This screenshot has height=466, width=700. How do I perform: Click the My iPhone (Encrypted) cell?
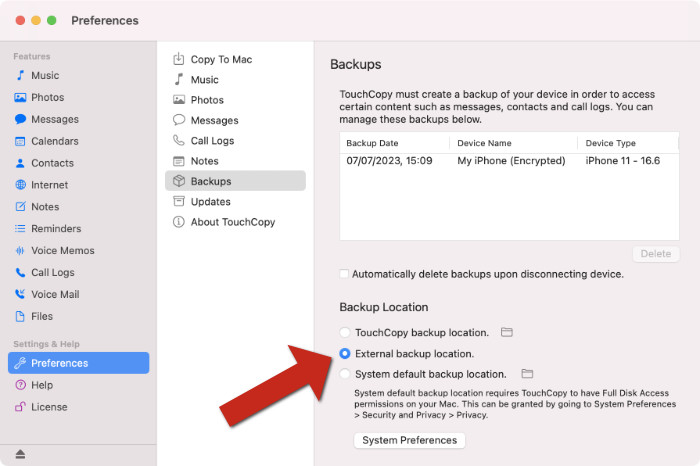[x=511, y=161]
